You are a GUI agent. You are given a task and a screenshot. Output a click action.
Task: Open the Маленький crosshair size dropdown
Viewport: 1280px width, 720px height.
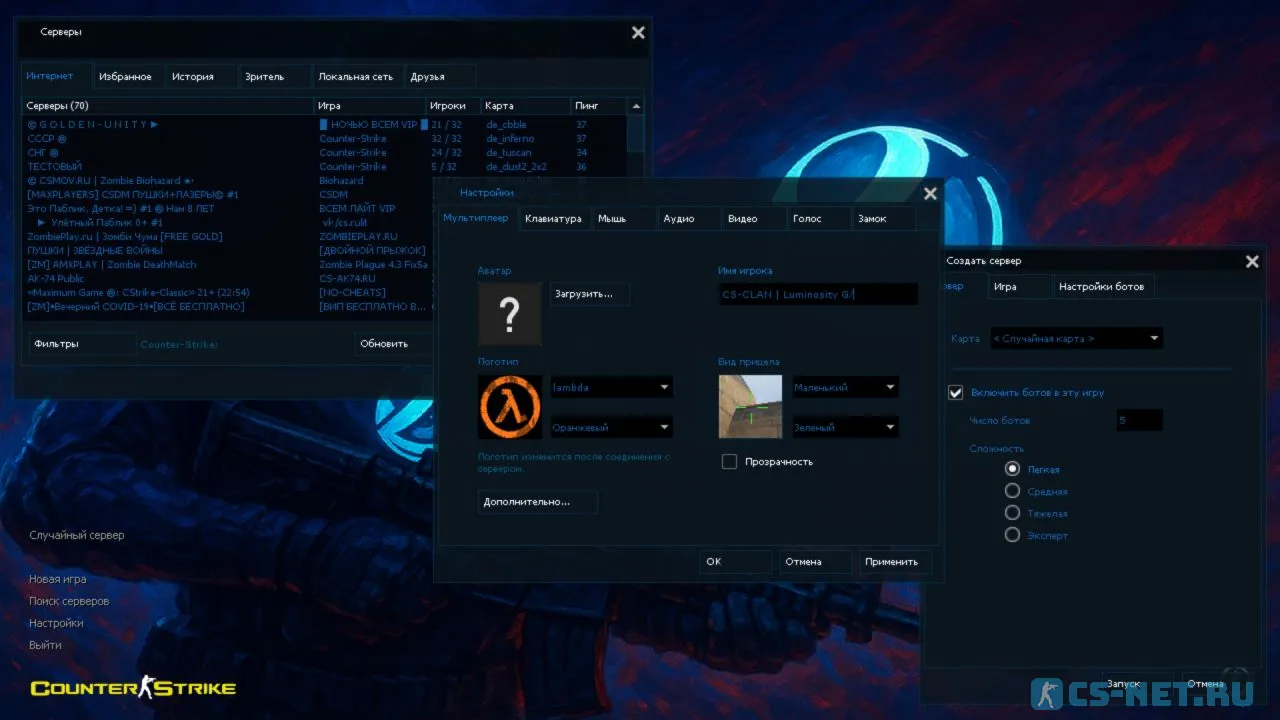coord(845,387)
